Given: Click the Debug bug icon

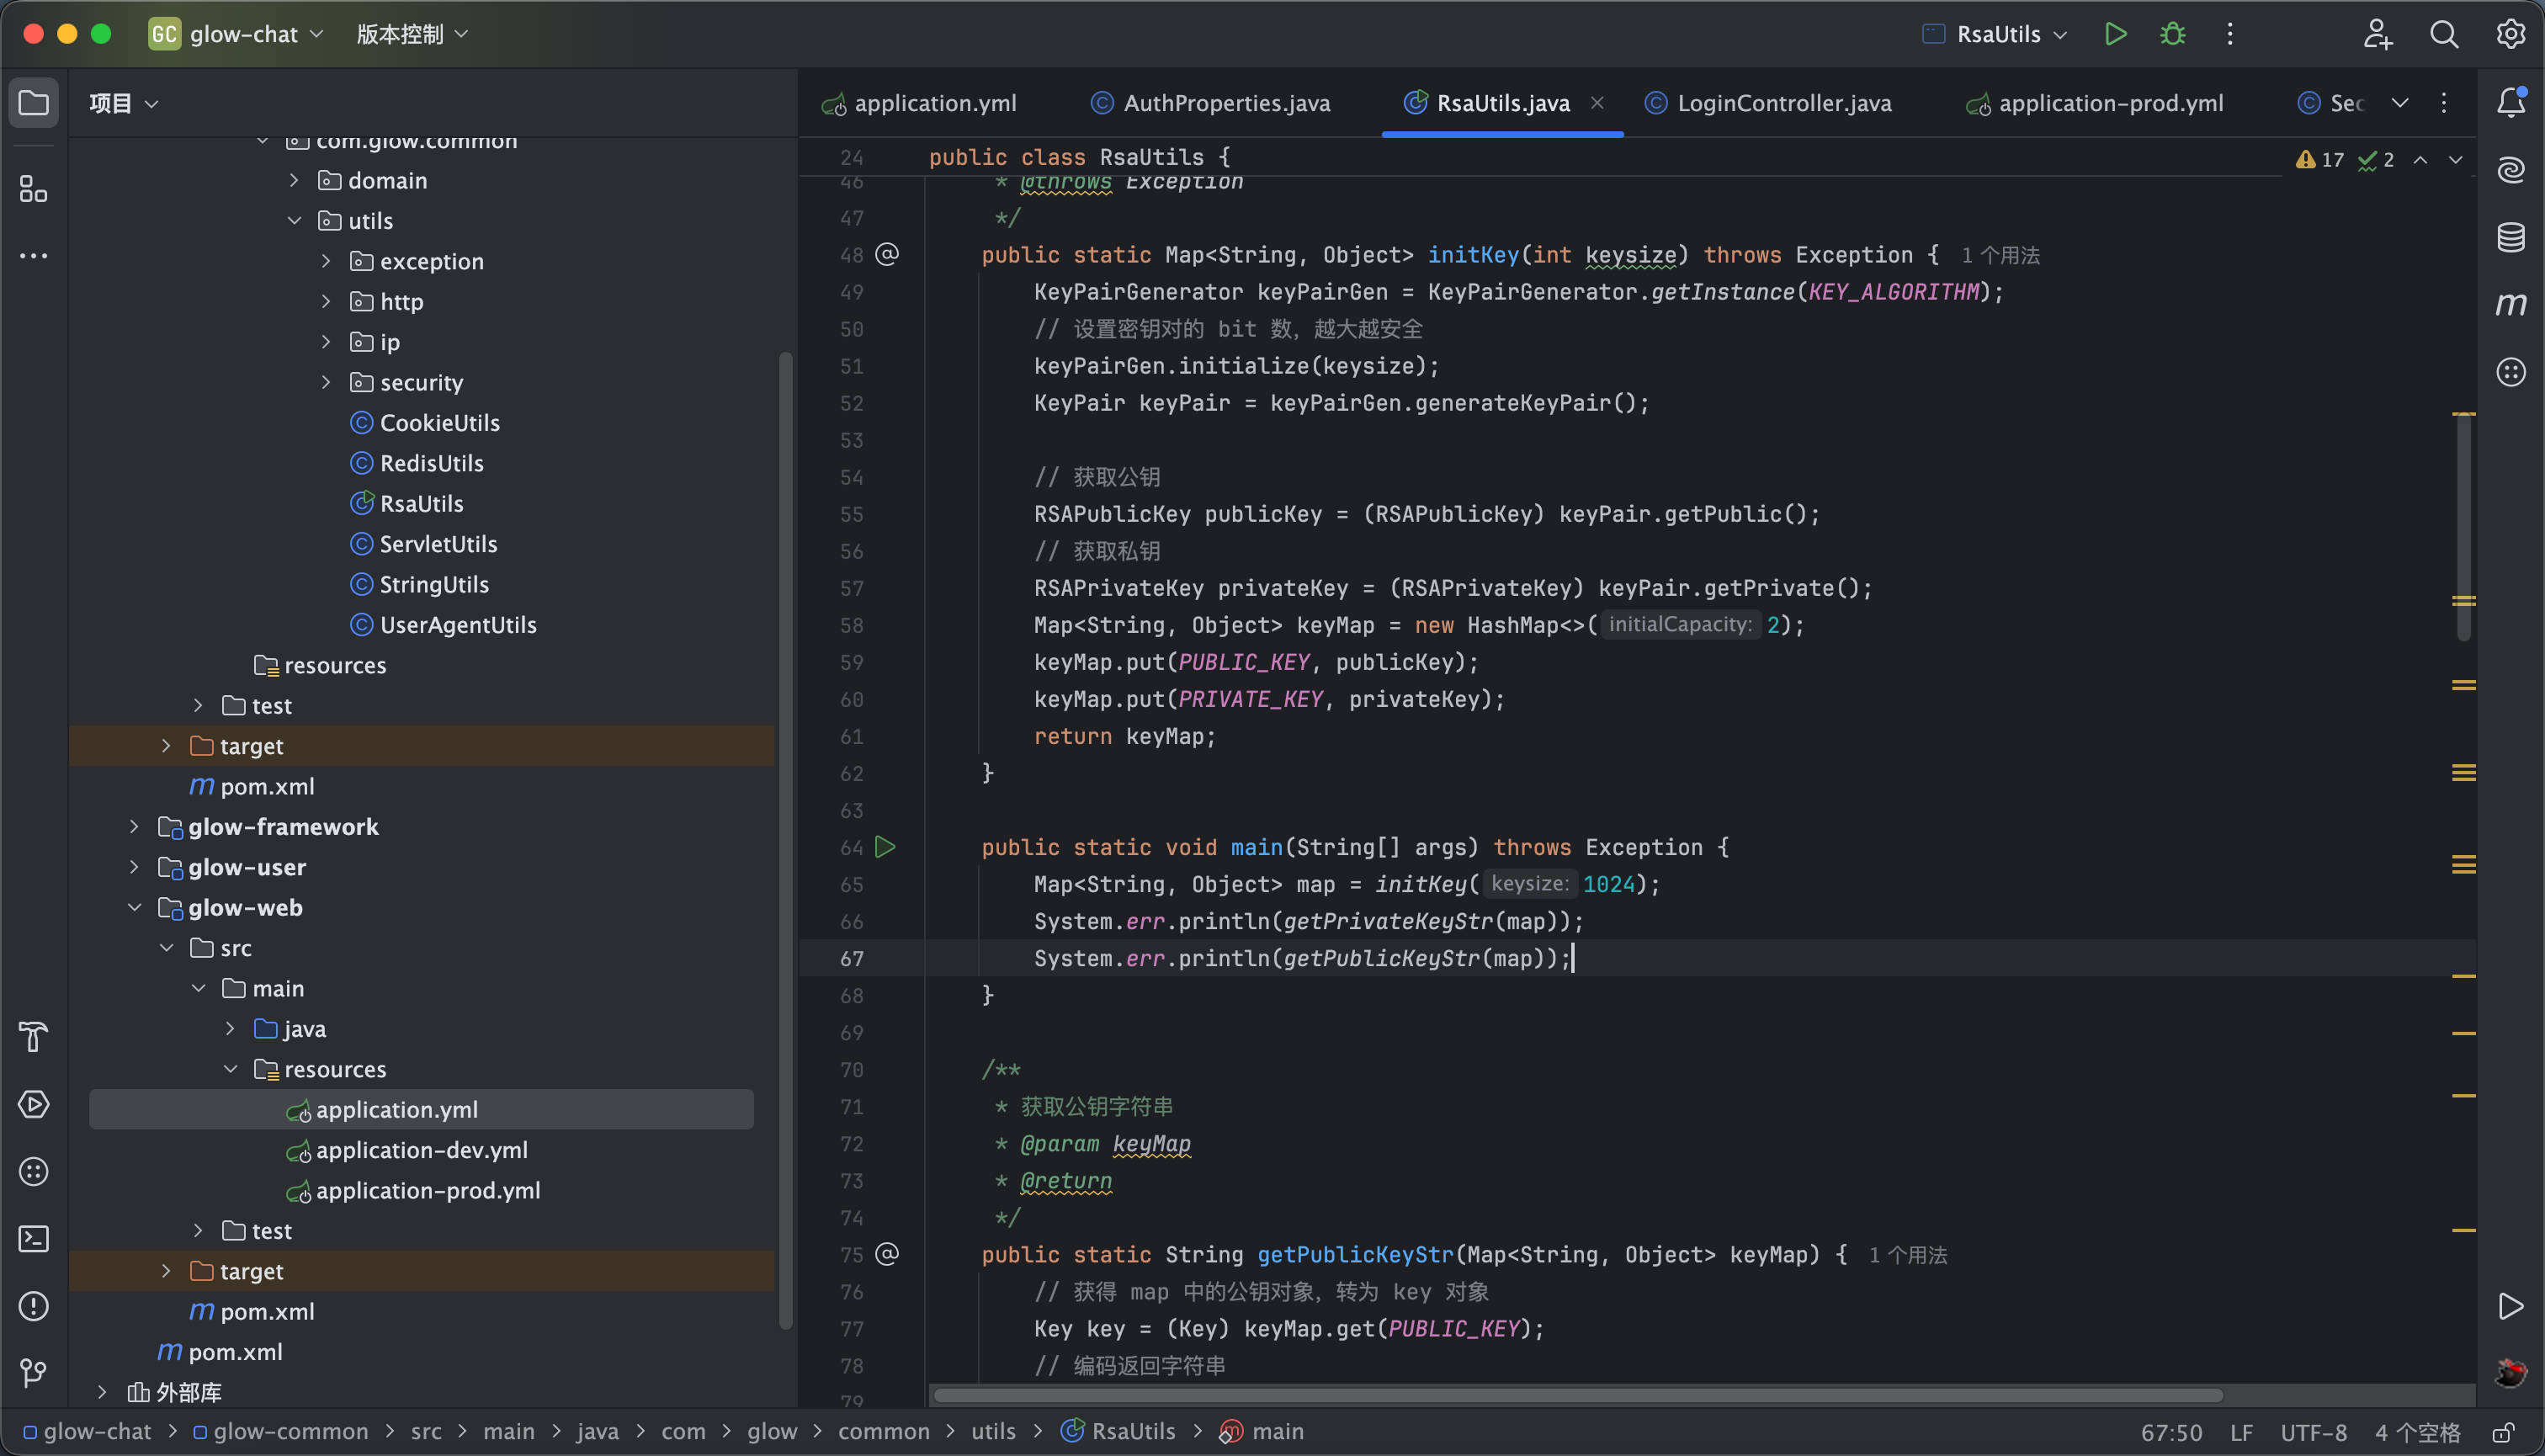Looking at the screenshot, I should (x=2172, y=34).
